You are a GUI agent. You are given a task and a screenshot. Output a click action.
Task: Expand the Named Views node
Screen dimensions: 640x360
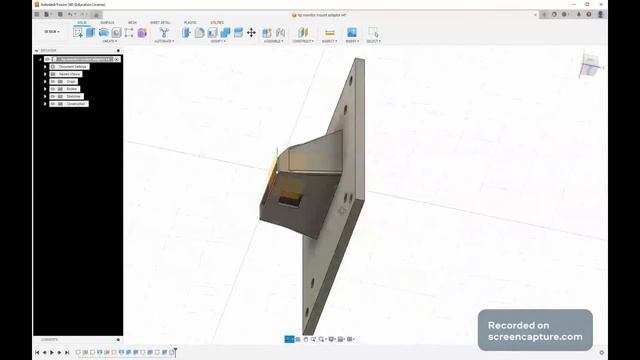coord(45,74)
